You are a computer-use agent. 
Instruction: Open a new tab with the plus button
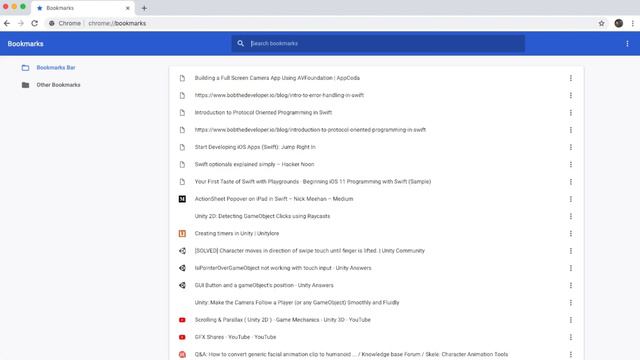pyautogui.click(x=144, y=8)
